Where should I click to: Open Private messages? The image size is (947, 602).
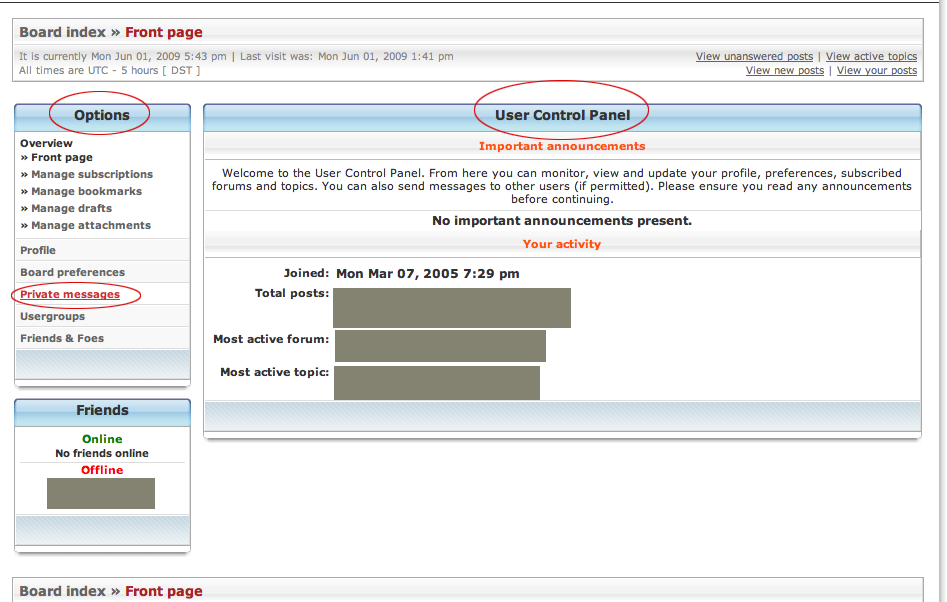pos(70,294)
